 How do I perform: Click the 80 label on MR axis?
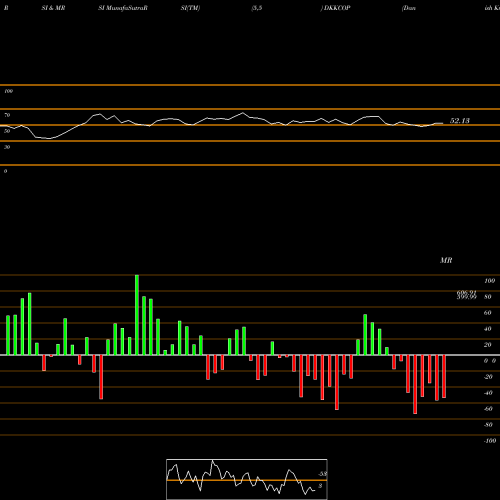click(487, 297)
